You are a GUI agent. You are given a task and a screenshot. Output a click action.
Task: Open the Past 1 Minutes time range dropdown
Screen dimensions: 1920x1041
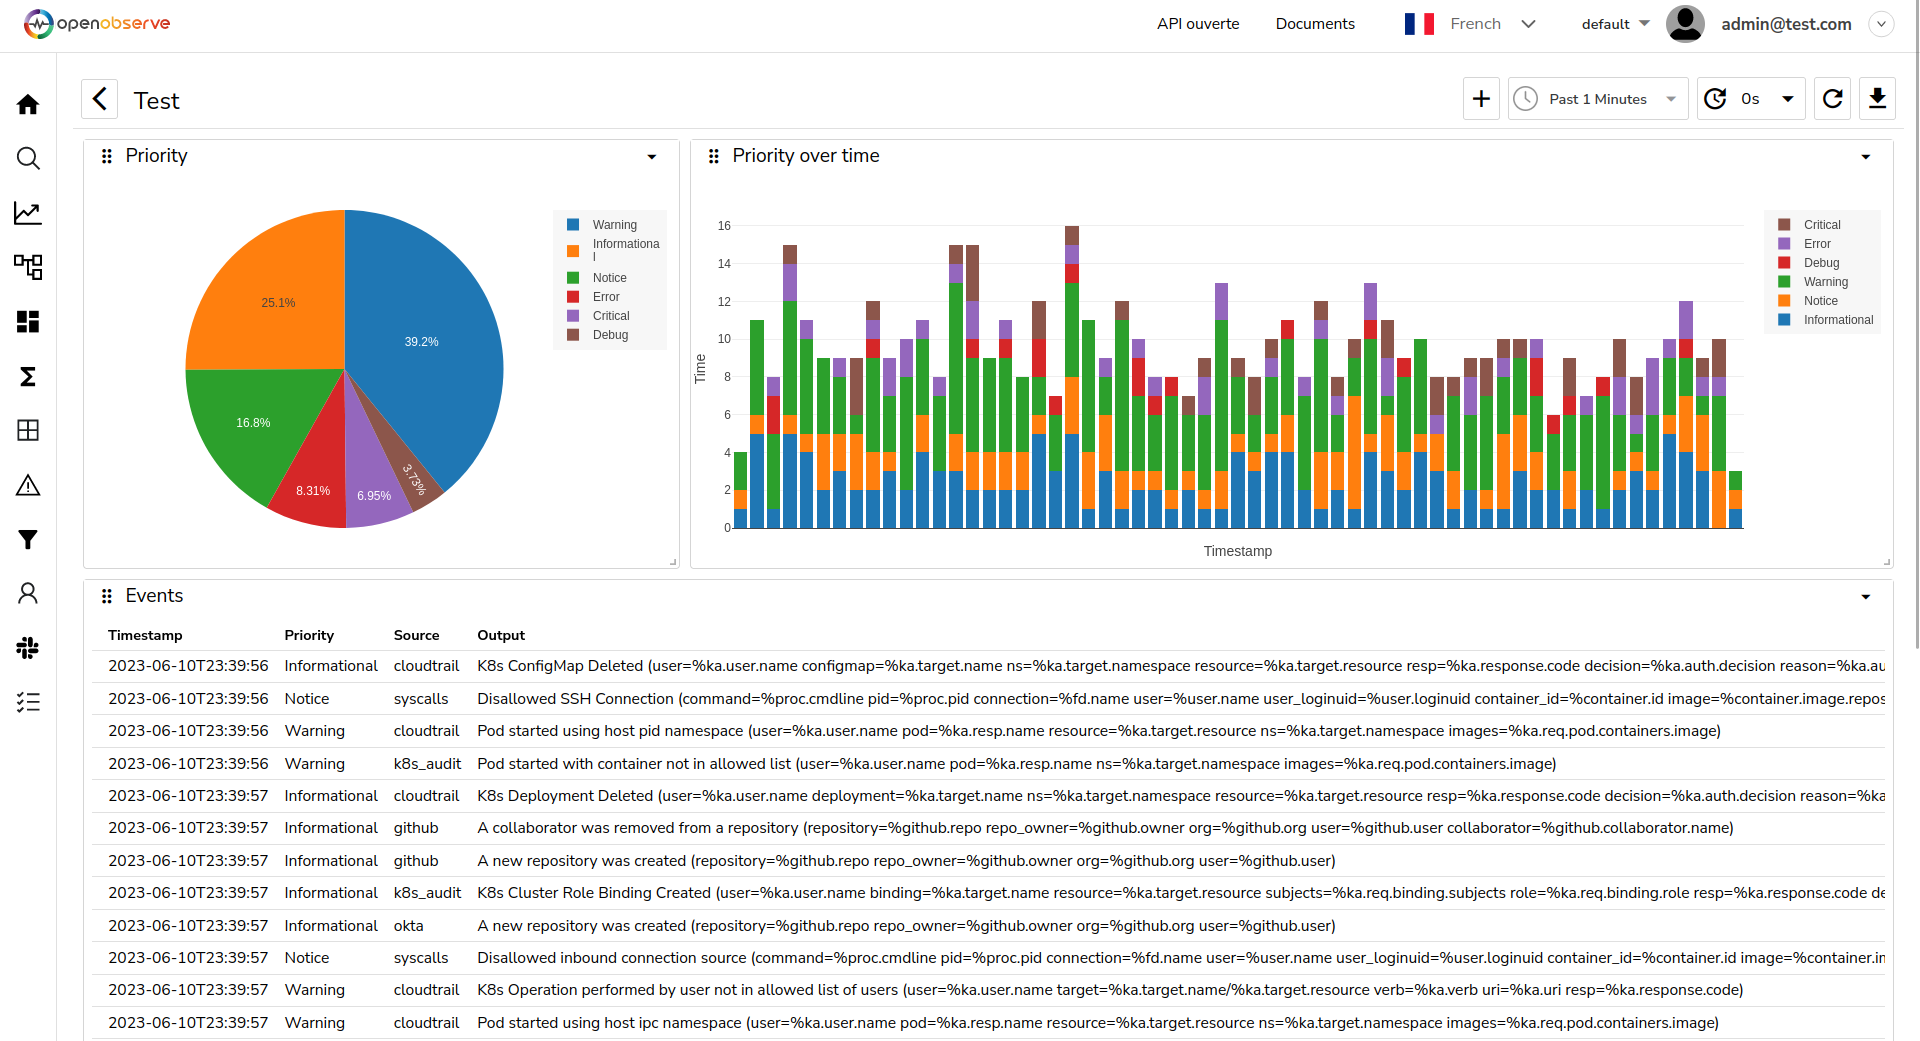1597,99
